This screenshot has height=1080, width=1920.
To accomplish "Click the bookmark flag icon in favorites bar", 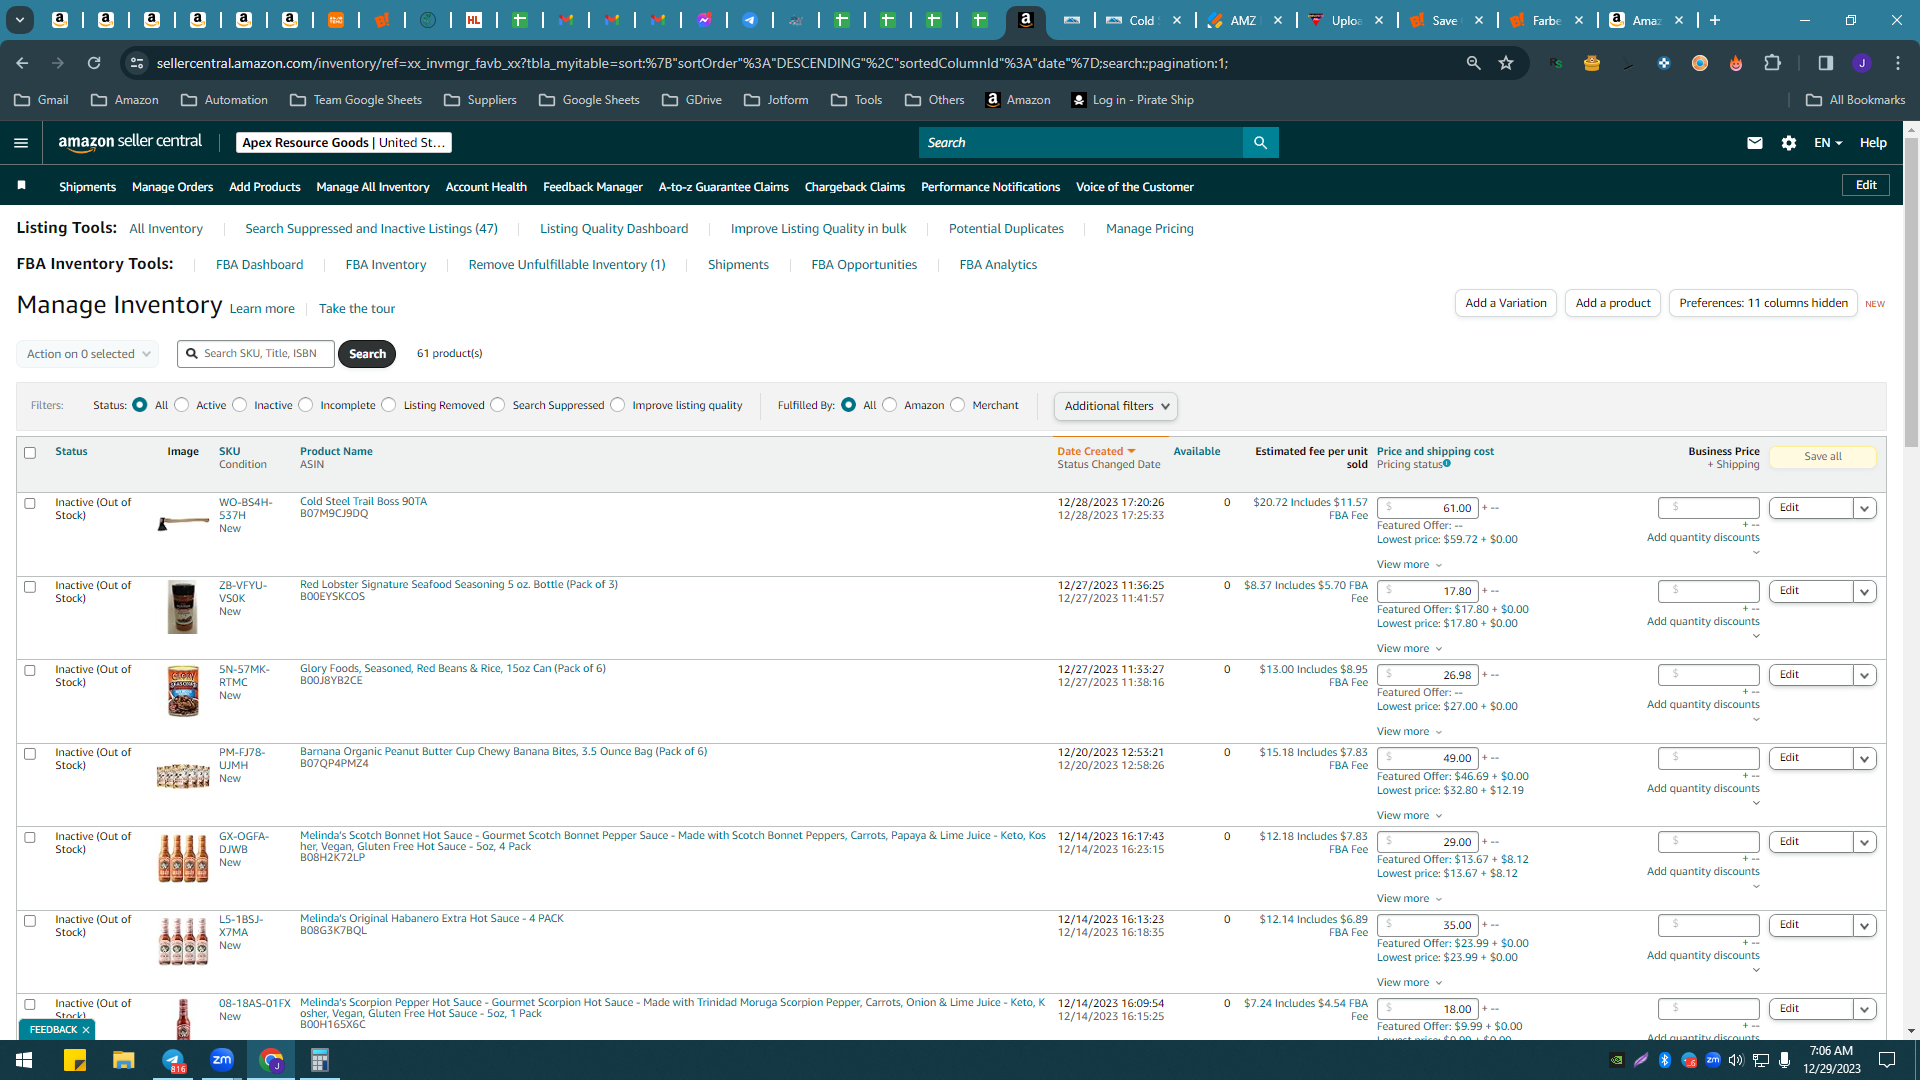I will 22,186.
